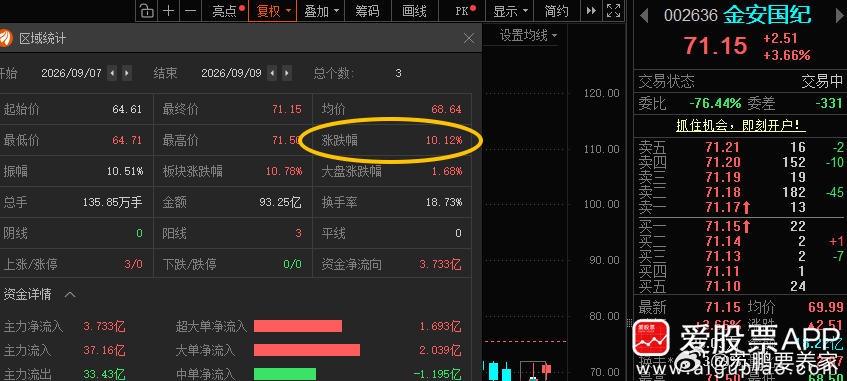847x381 pixels.
Task: Open the 复权 dropdown
Action: pyautogui.click(x=273, y=11)
